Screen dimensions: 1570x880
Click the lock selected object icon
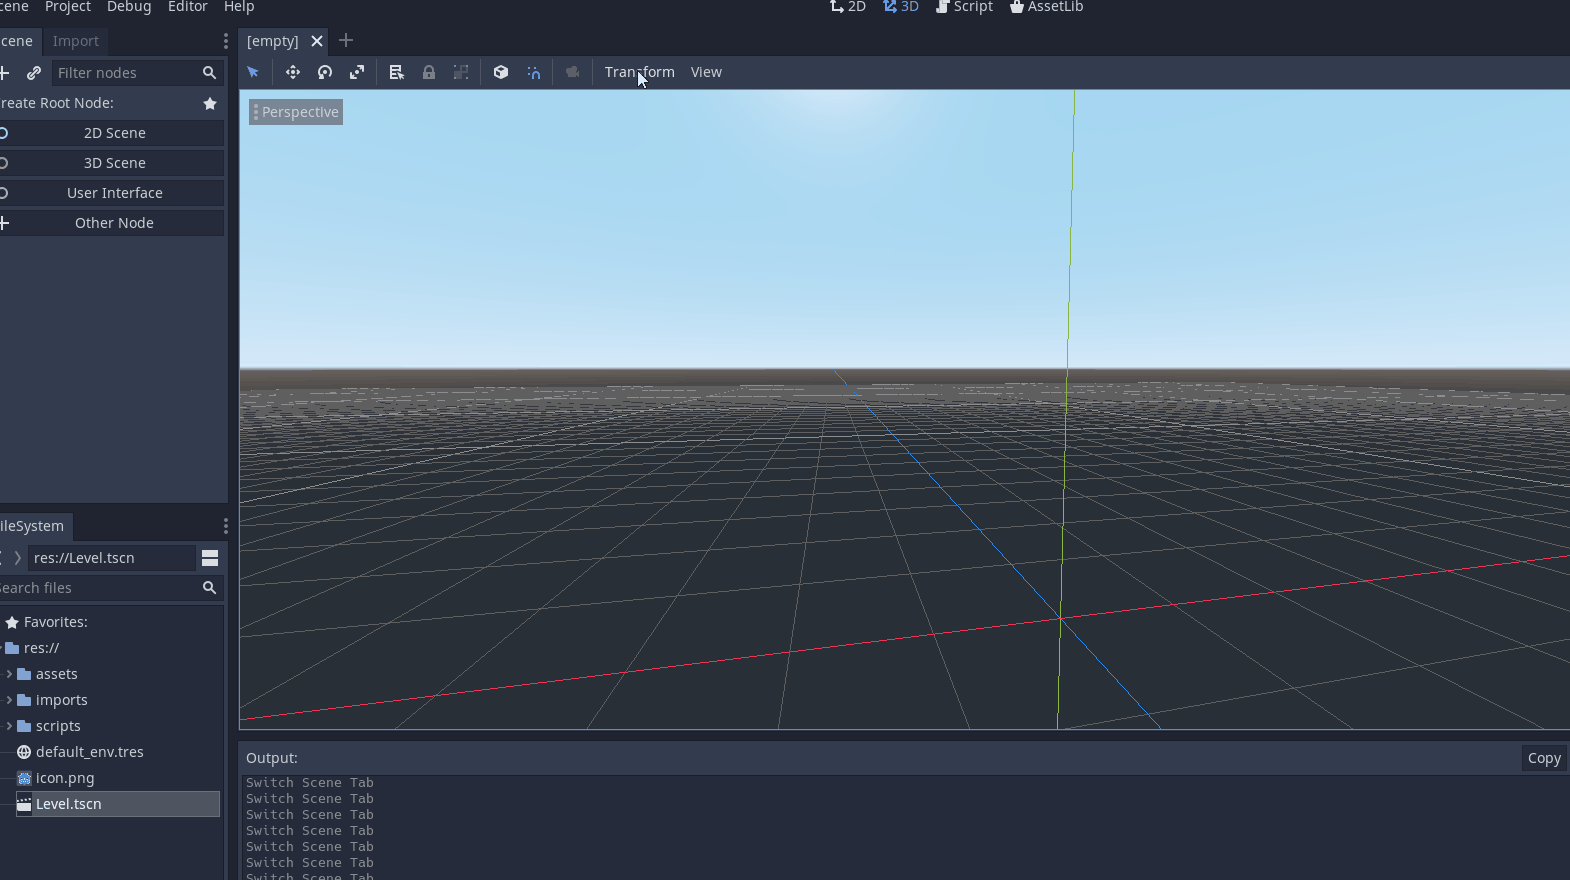429,72
